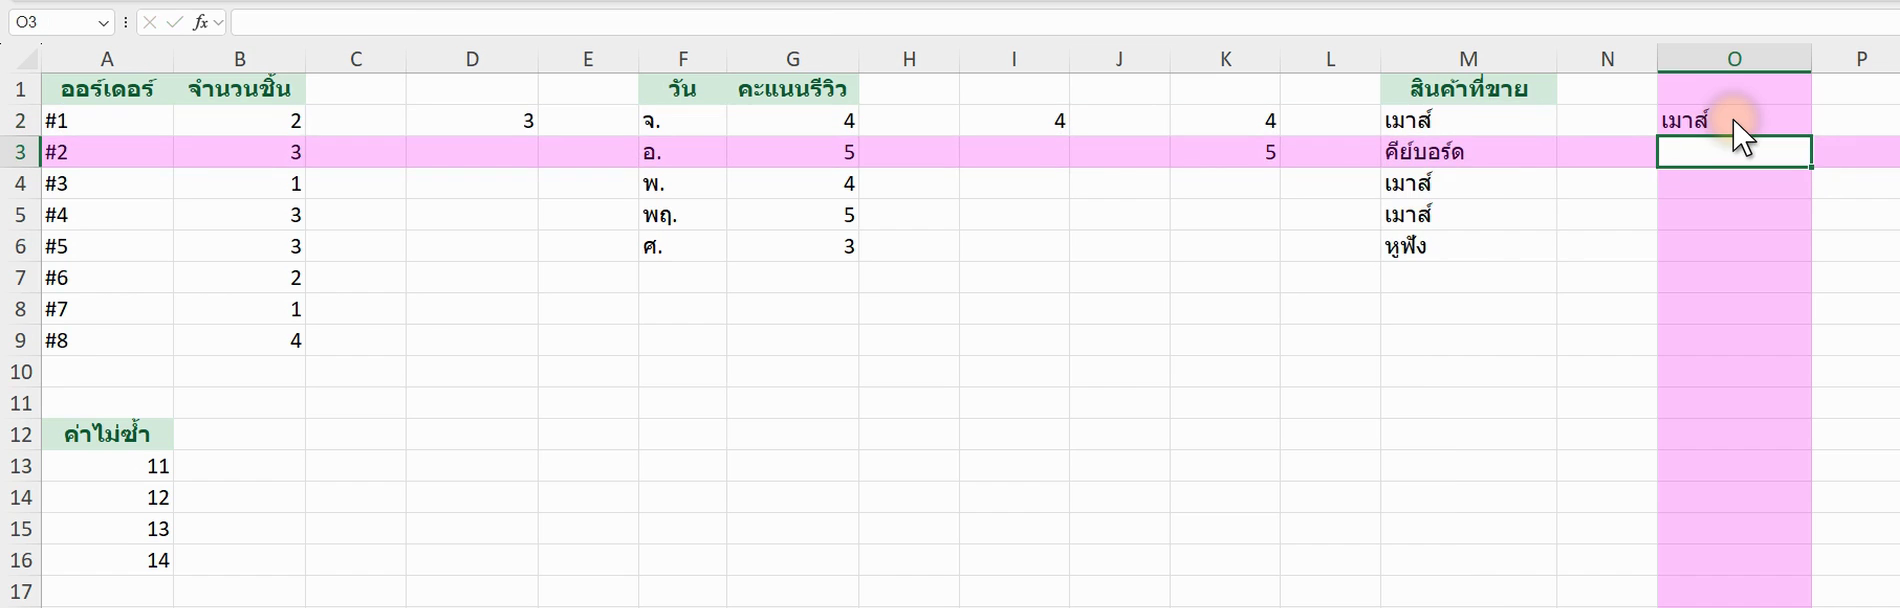Image resolution: width=1900 pixels, height=608 pixels.
Task: Open Insert Function fx icon
Action: 201,22
